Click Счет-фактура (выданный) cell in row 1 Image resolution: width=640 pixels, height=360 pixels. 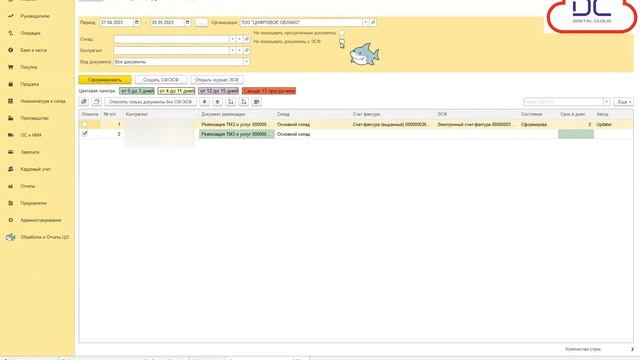[393, 124]
